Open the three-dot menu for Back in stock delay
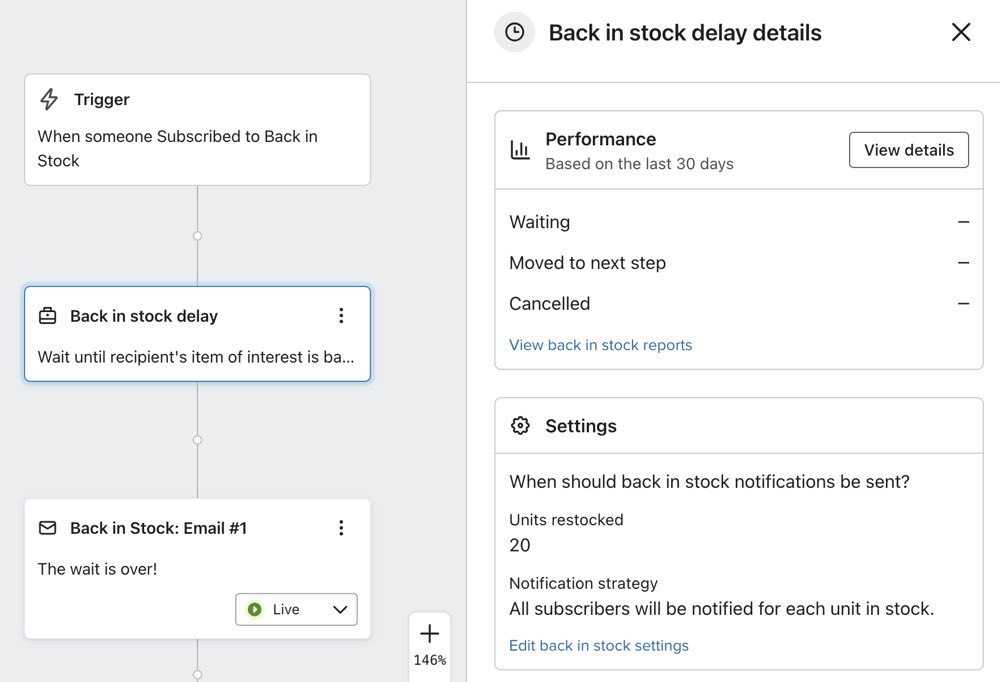This screenshot has height=682, width=1000. 341,316
